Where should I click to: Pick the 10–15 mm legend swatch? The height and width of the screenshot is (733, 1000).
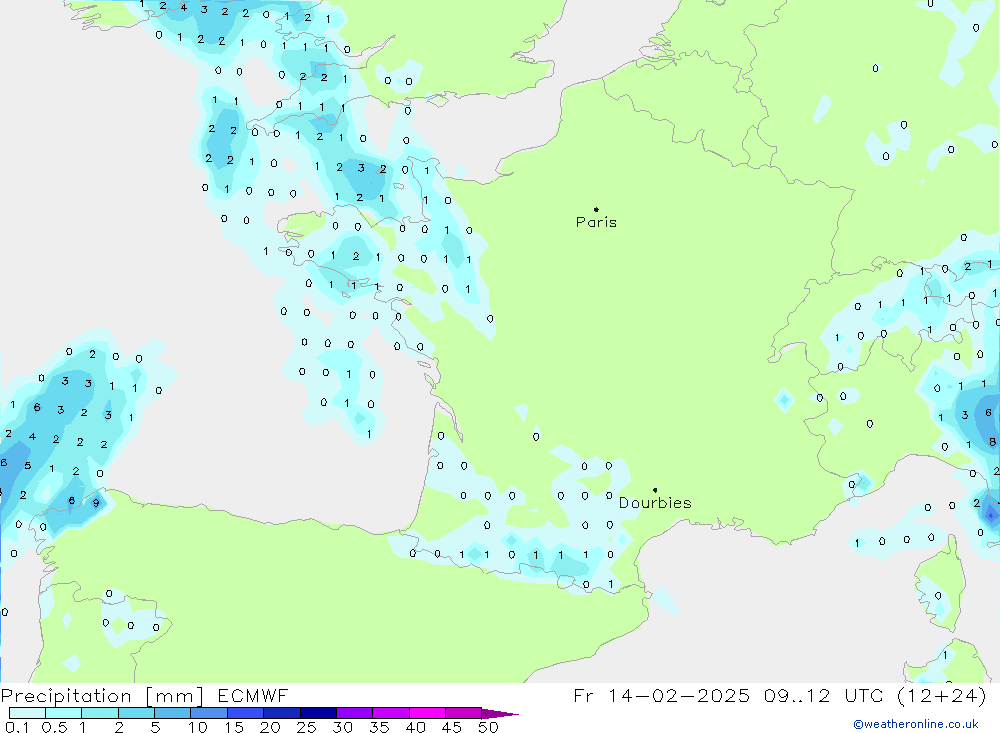209,713
